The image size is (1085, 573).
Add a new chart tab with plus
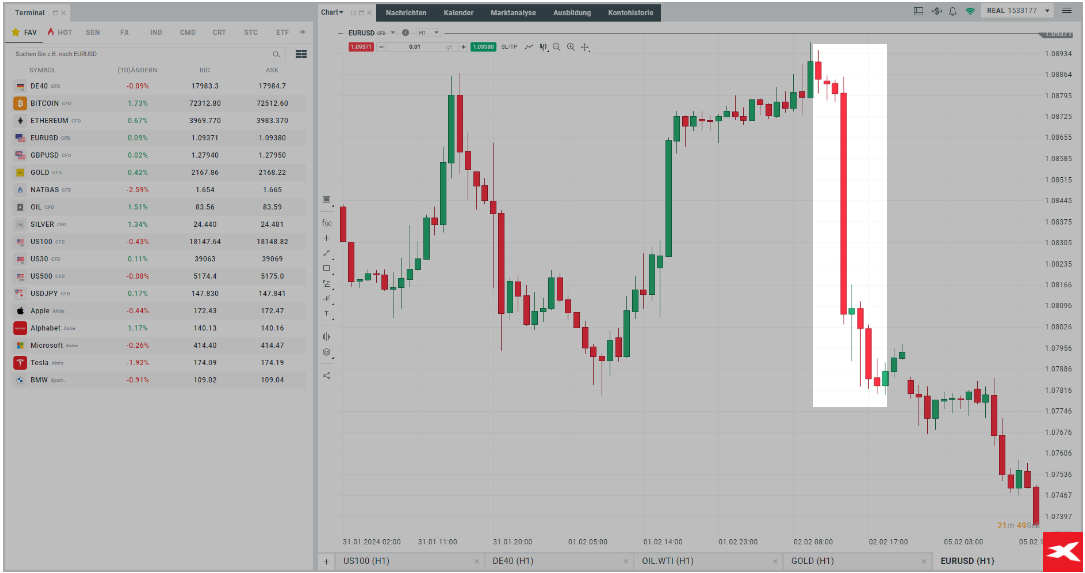[x=326, y=561]
